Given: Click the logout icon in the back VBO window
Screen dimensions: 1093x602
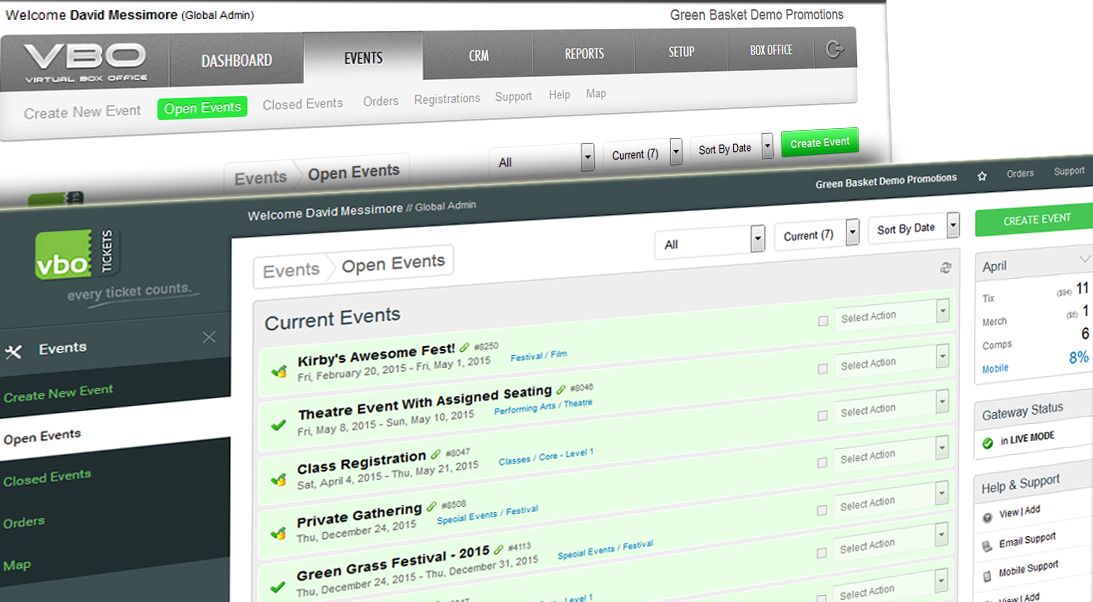Looking at the screenshot, I should (x=834, y=49).
